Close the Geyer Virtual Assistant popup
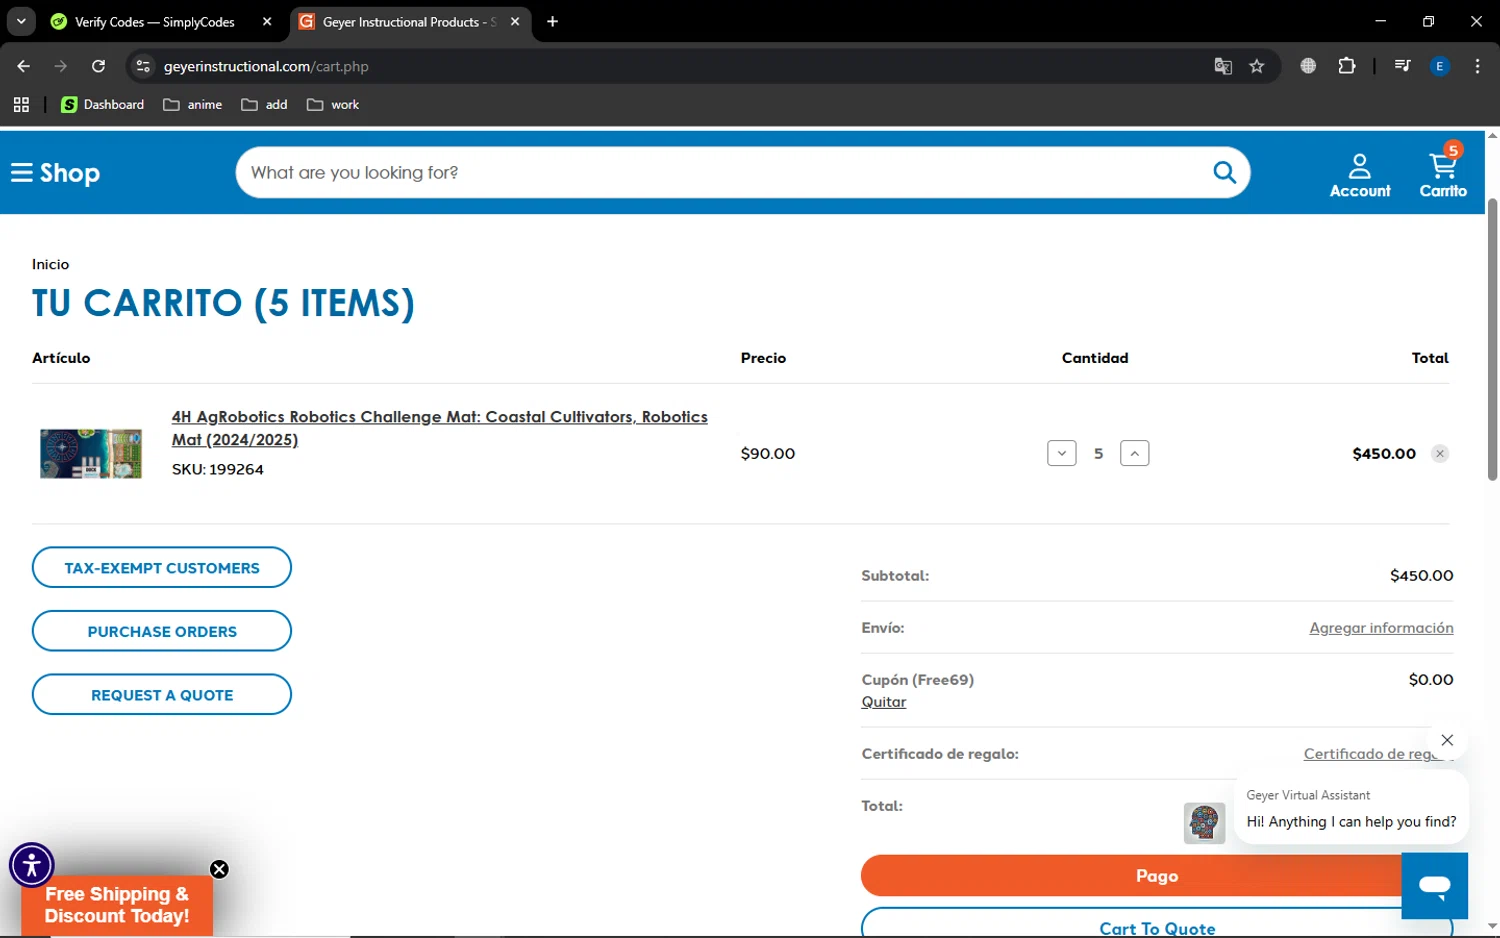Image resolution: width=1500 pixels, height=938 pixels. (1447, 740)
